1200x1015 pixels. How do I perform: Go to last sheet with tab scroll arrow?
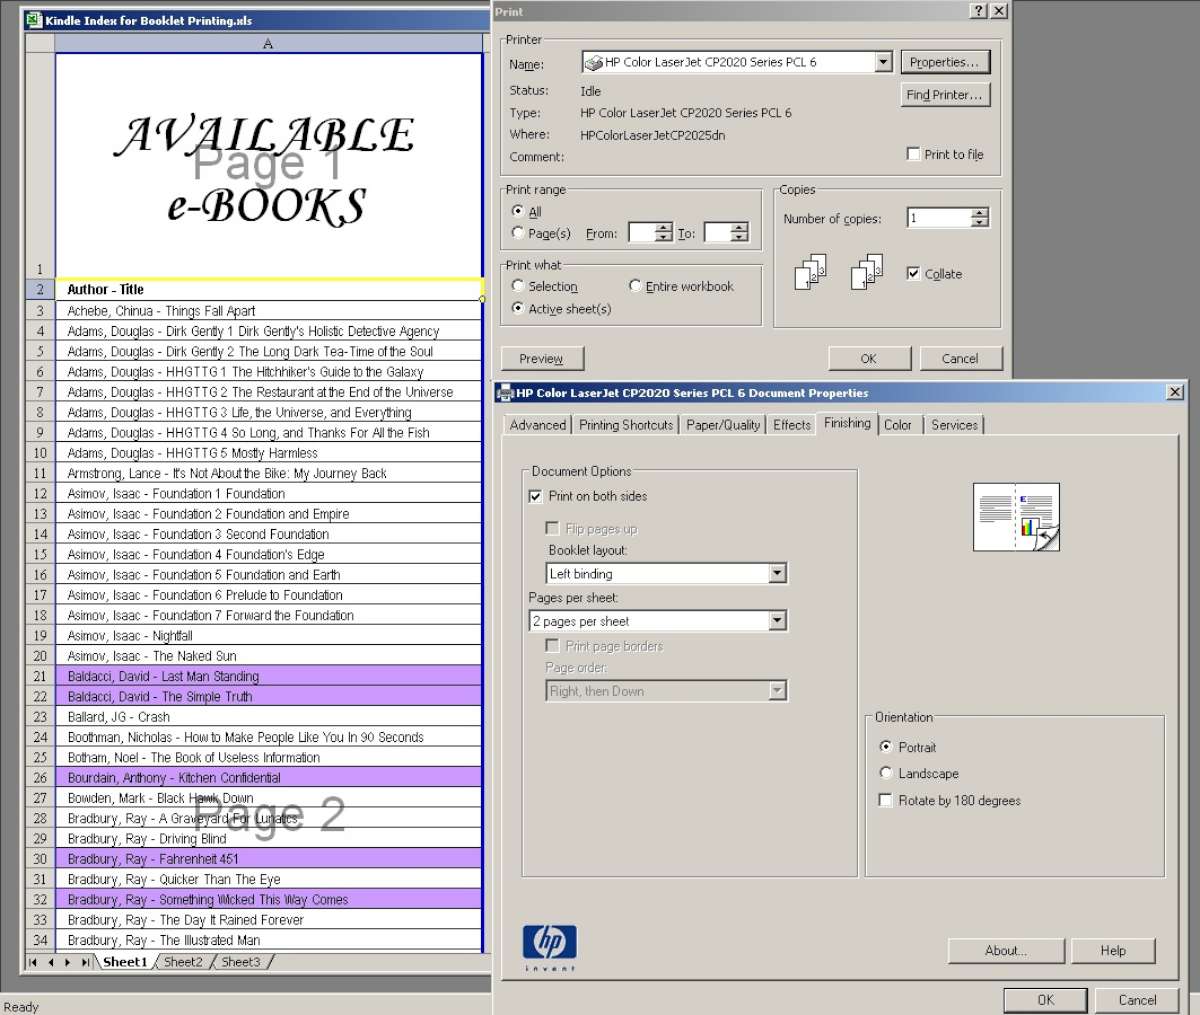[x=86, y=962]
